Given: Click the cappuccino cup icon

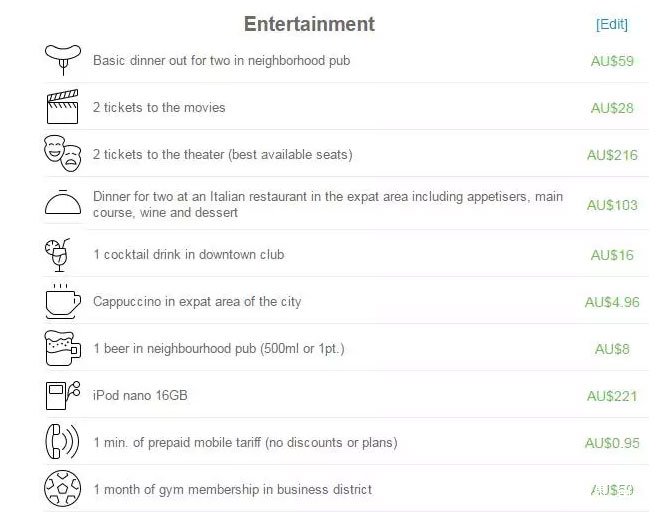Looking at the screenshot, I should 63,301.
